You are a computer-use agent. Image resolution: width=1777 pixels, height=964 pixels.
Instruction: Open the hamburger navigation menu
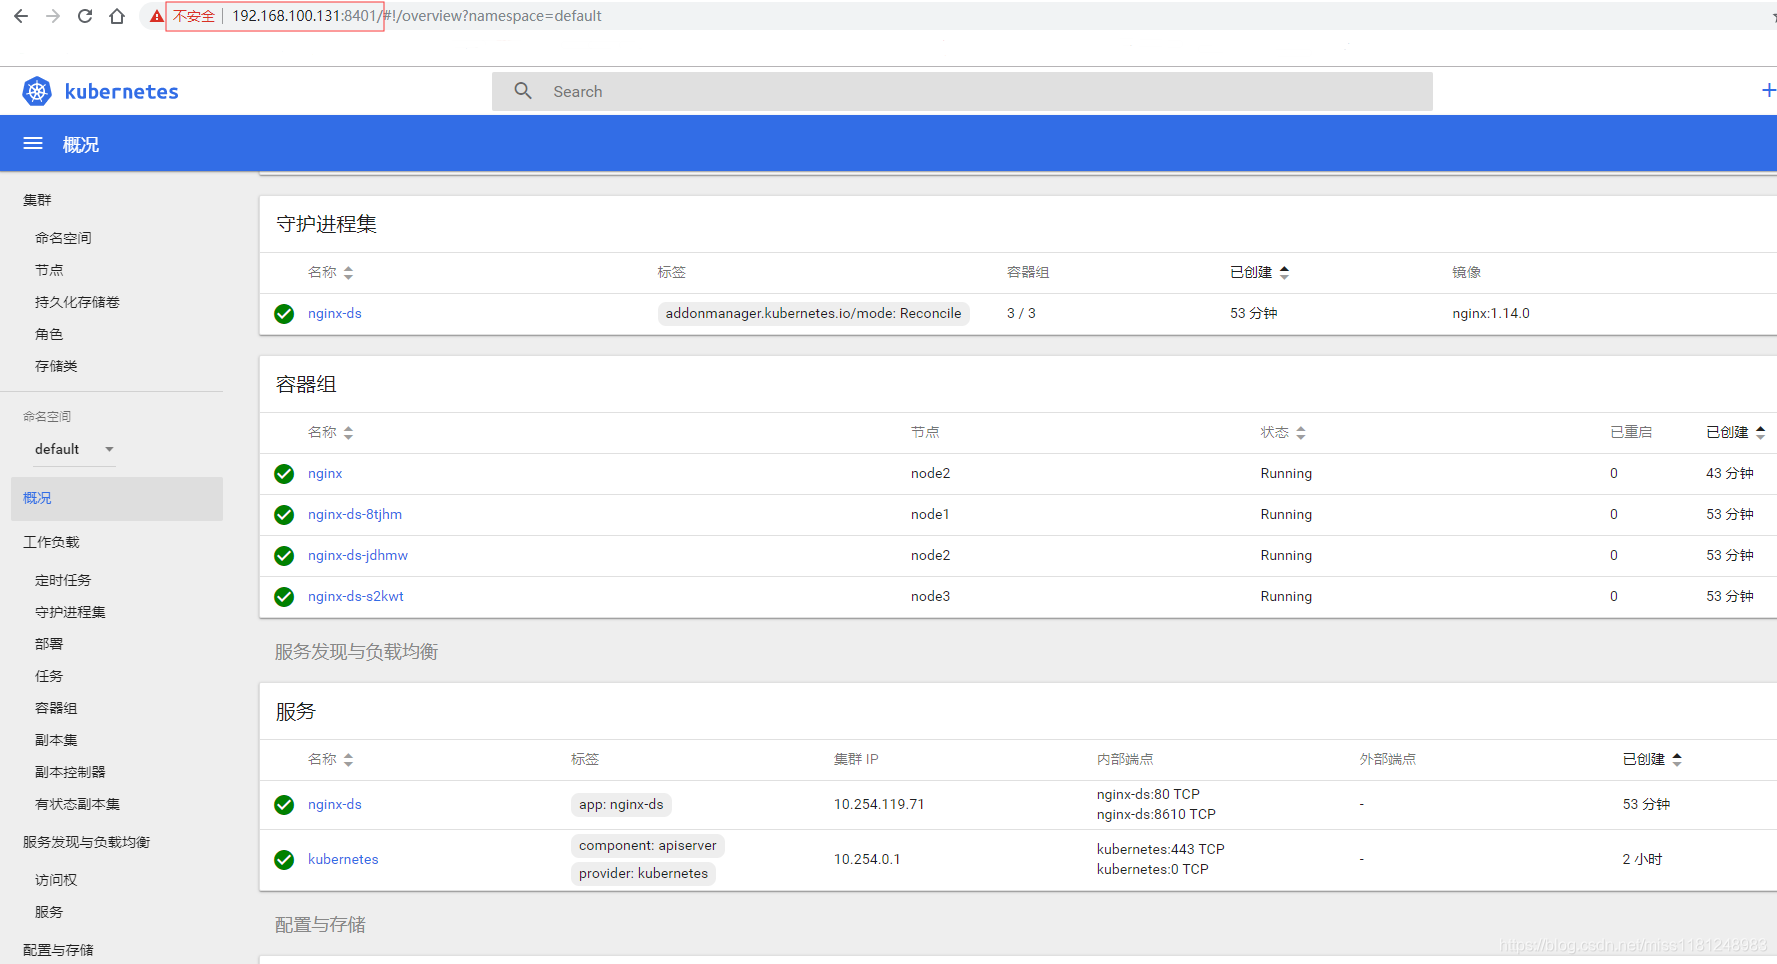pyautogui.click(x=33, y=144)
